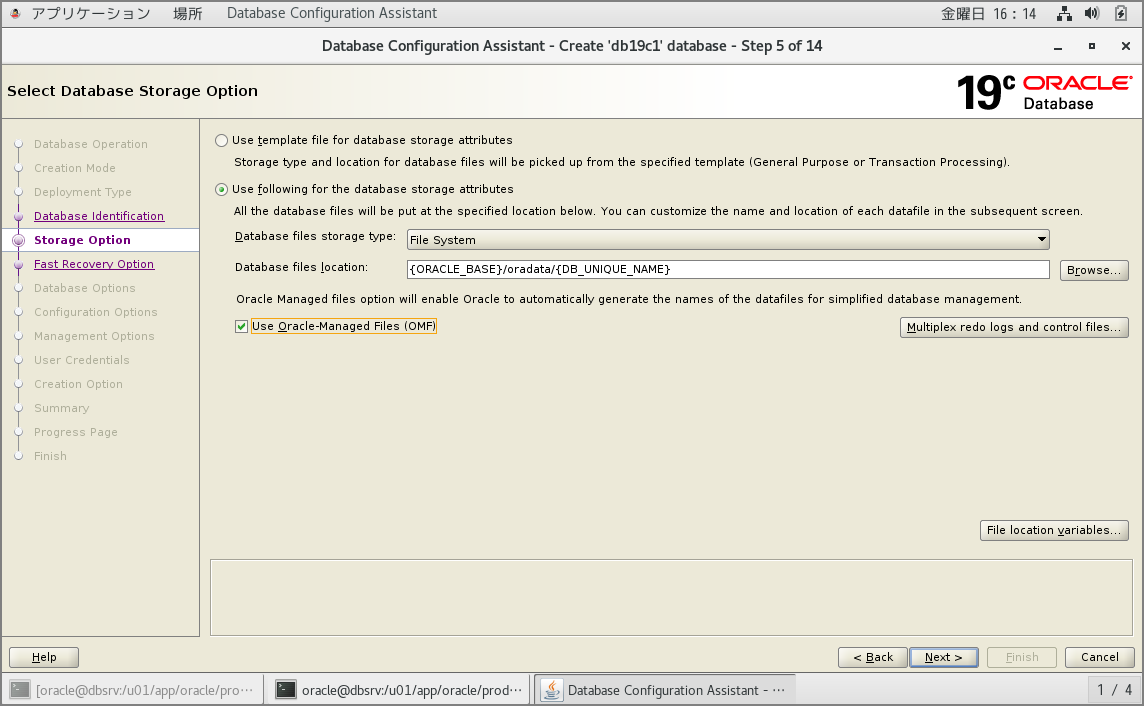The image size is (1144, 706).
Task: Open Database files storage type dropdown
Action: pos(727,240)
